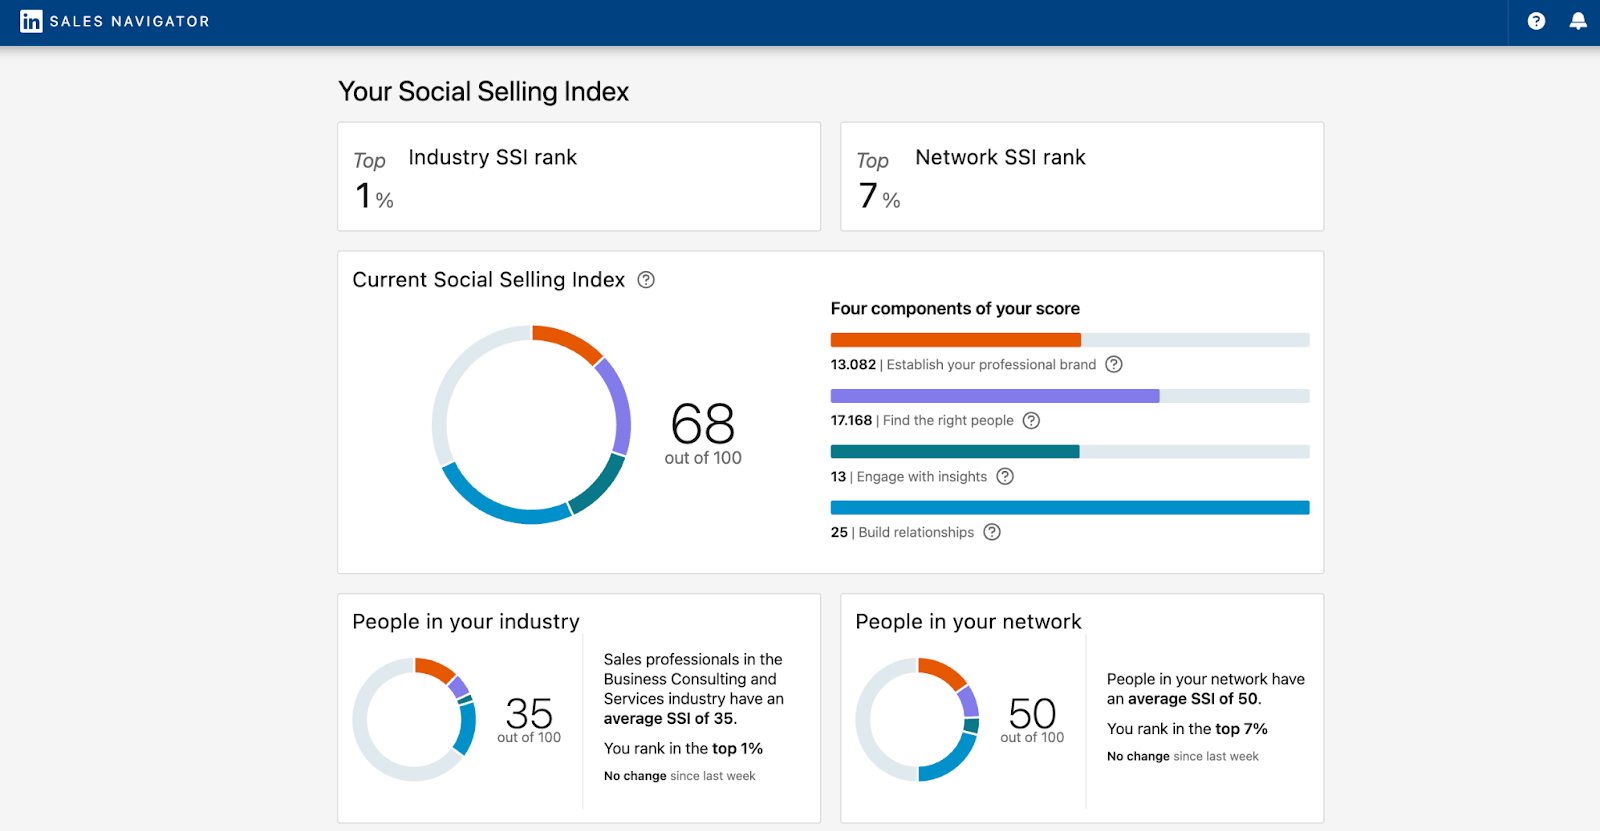Click the LinkedIn logo icon

click(x=31, y=21)
